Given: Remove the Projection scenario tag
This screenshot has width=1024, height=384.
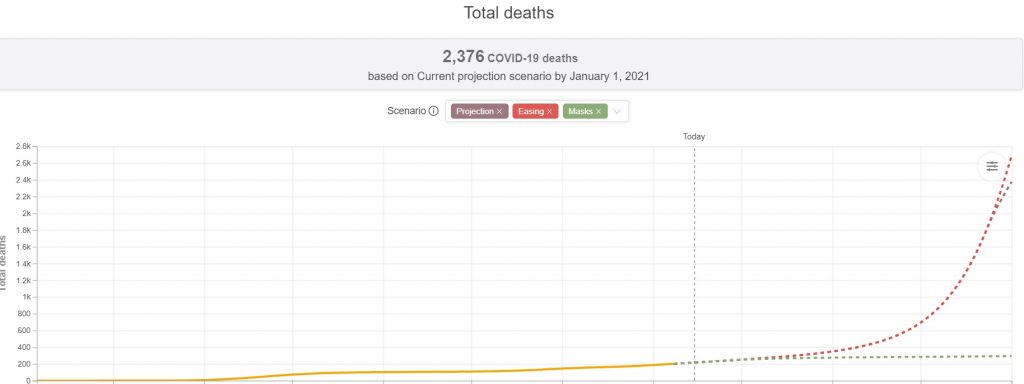Looking at the screenshot, I should click(499, 112).
